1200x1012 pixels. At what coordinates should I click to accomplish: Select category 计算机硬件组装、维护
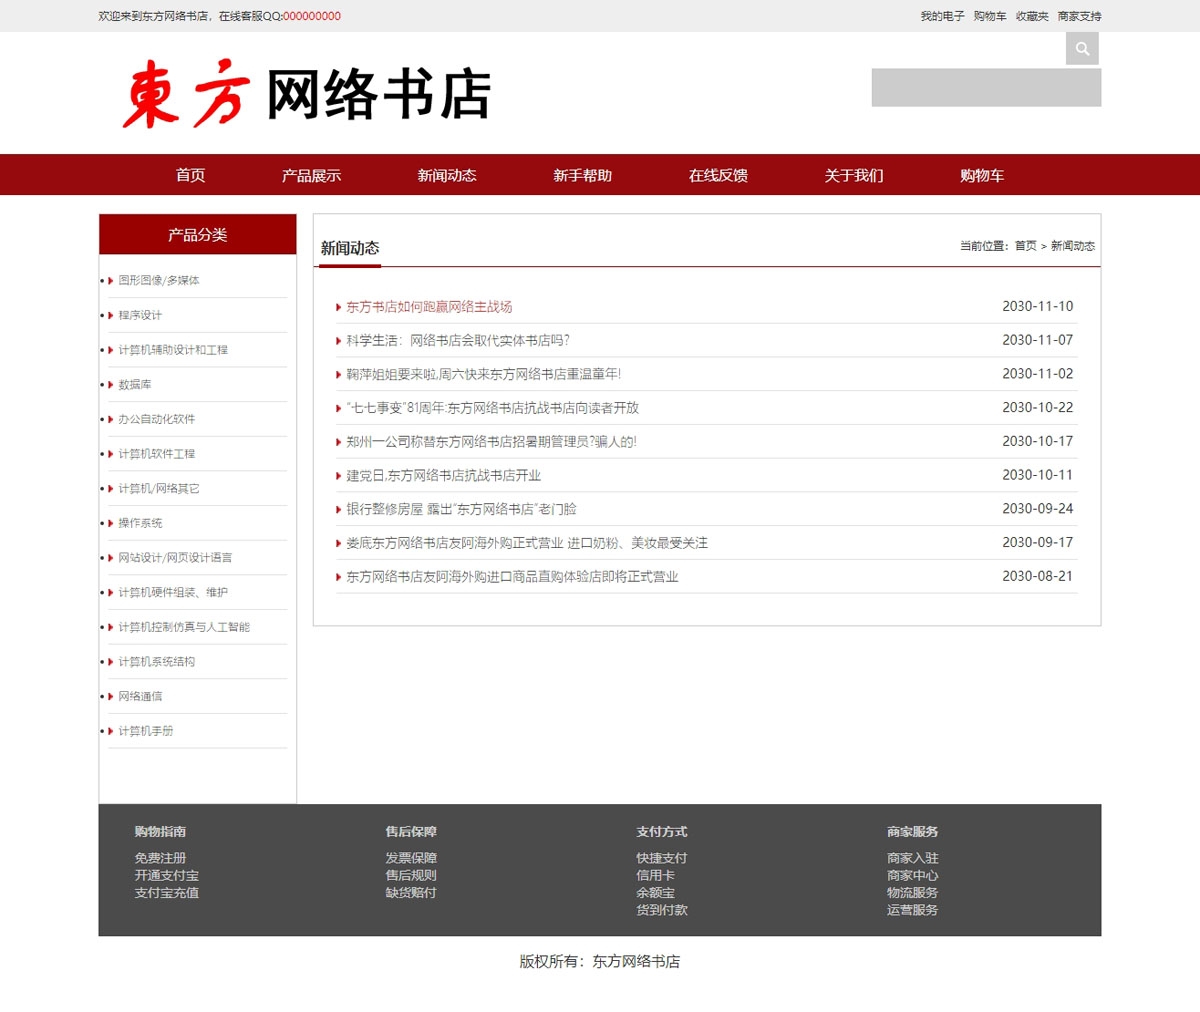pos(173,592)
